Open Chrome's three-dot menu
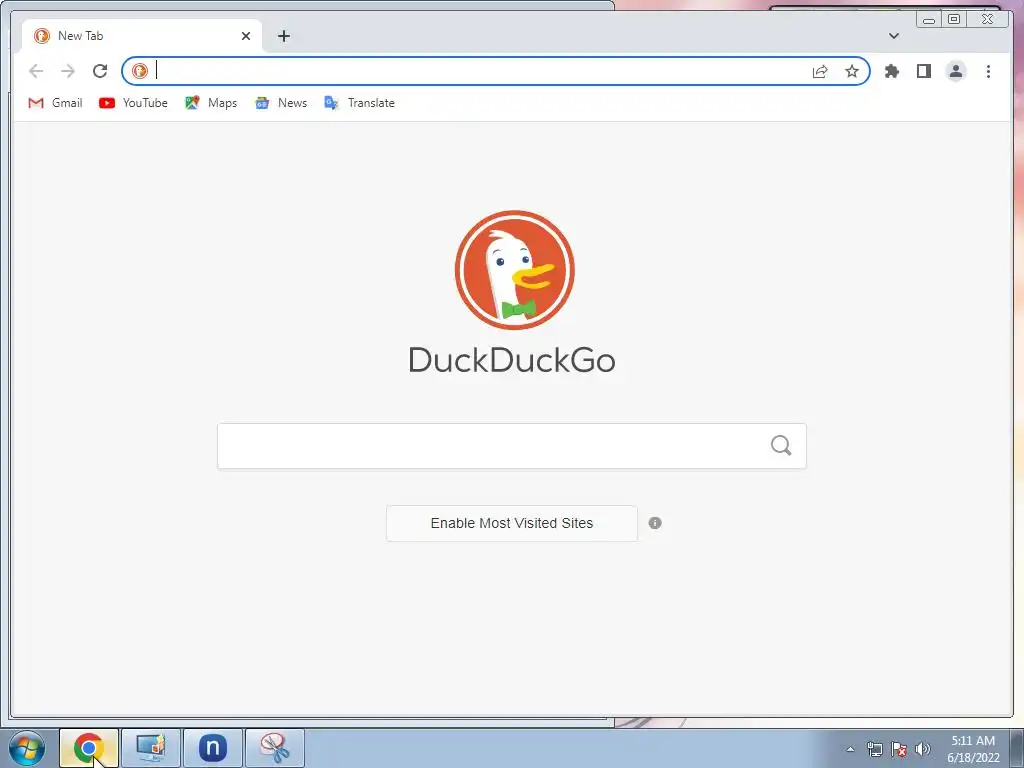This screenshot has width=1024, height=768. coord(988,71)
